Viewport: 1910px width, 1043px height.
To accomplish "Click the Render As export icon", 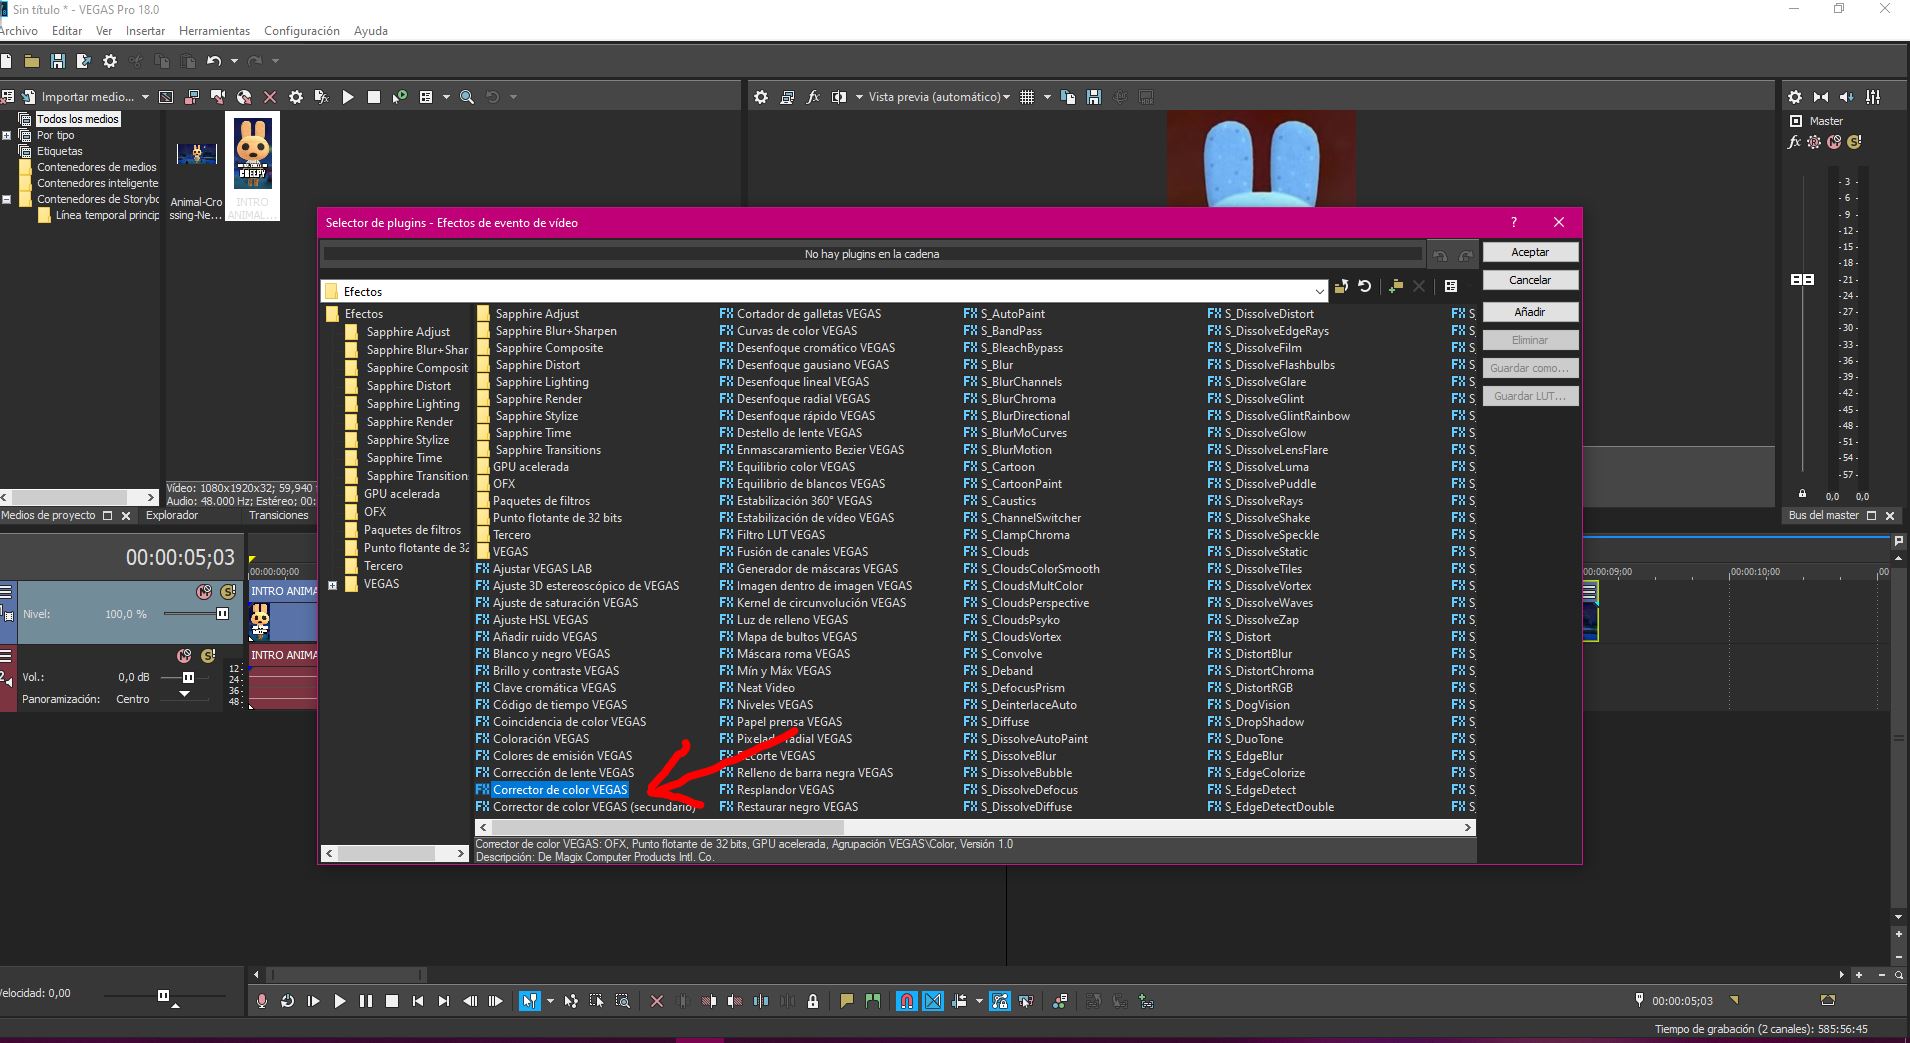I will tap(84, 61).
